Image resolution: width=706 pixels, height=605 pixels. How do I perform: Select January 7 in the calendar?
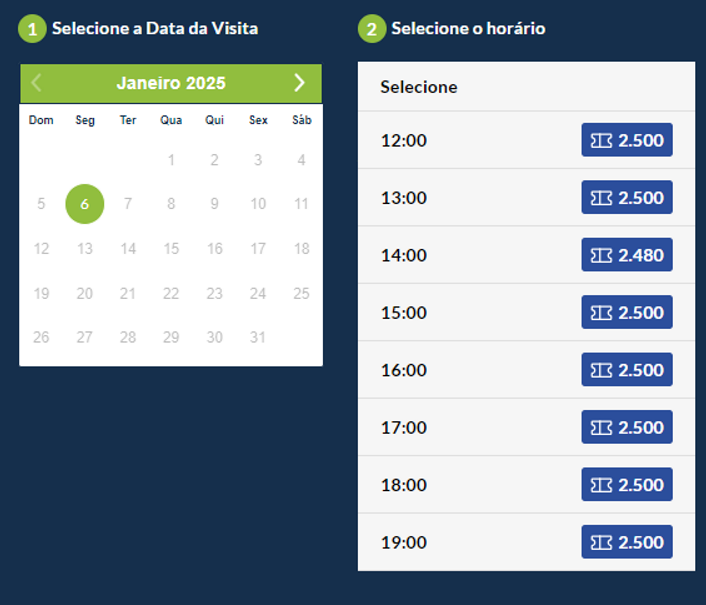[x=128, y=204]
